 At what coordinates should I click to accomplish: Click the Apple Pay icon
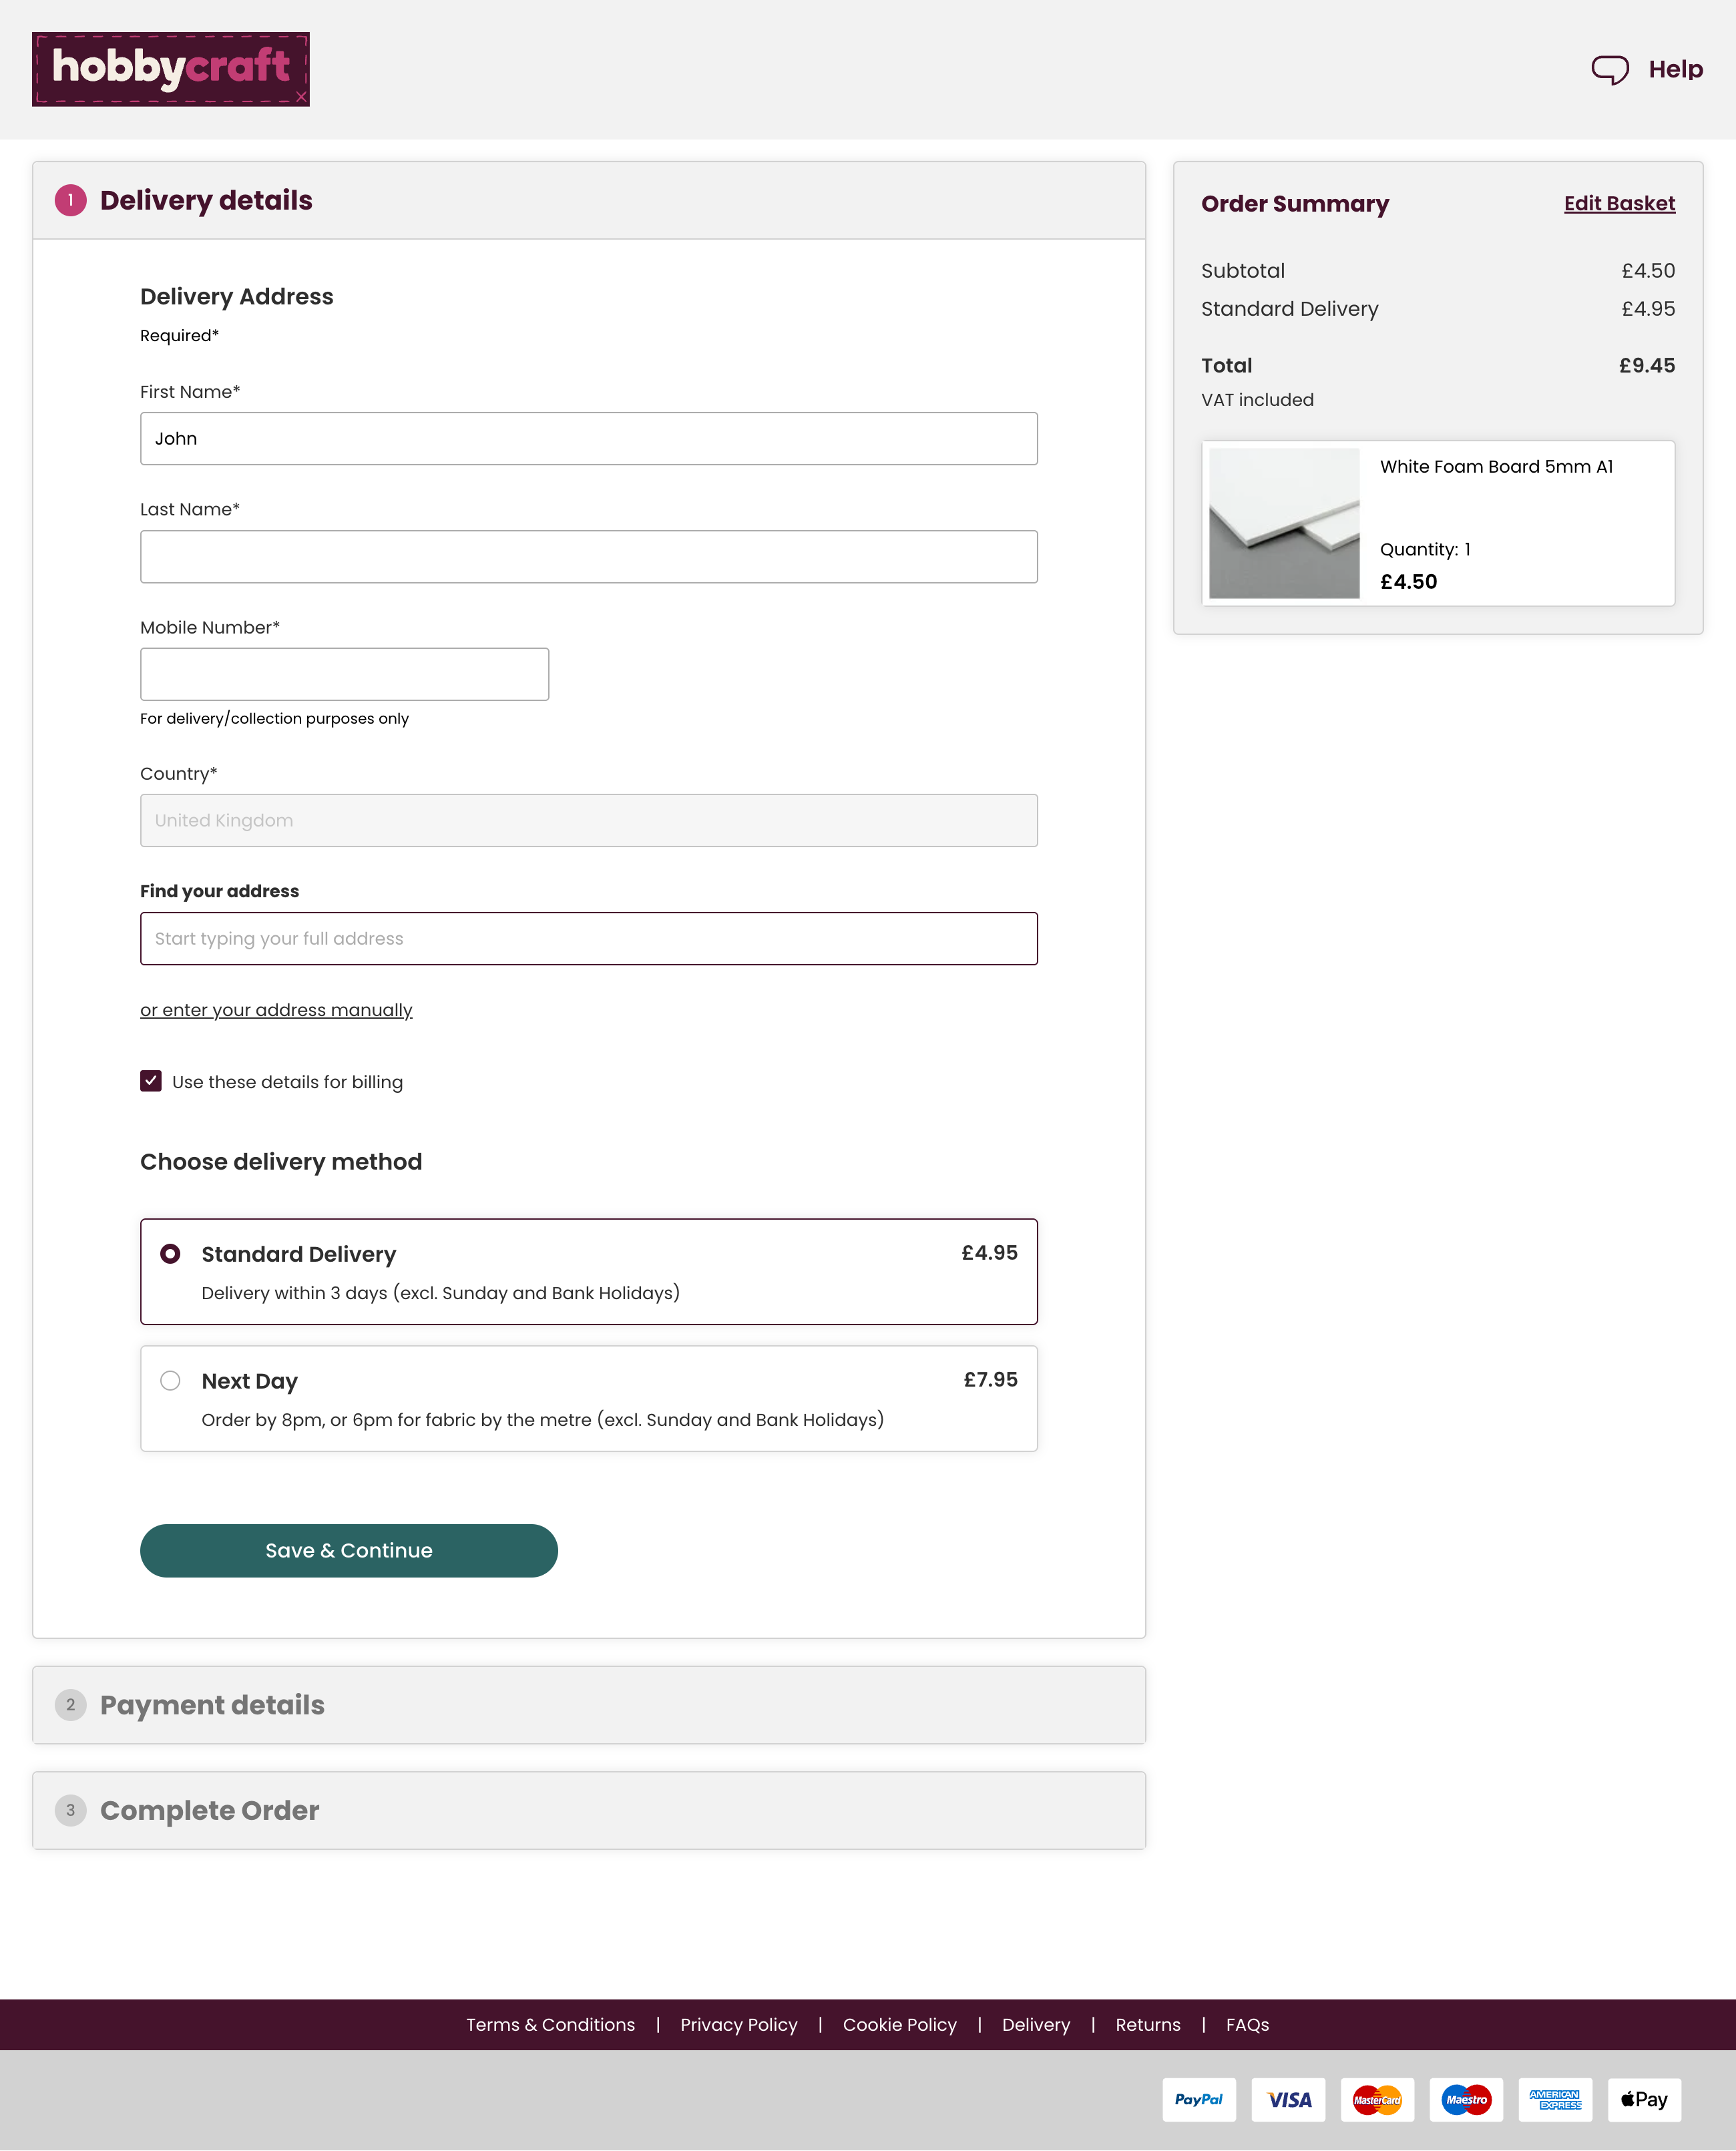(1644, 2099)
